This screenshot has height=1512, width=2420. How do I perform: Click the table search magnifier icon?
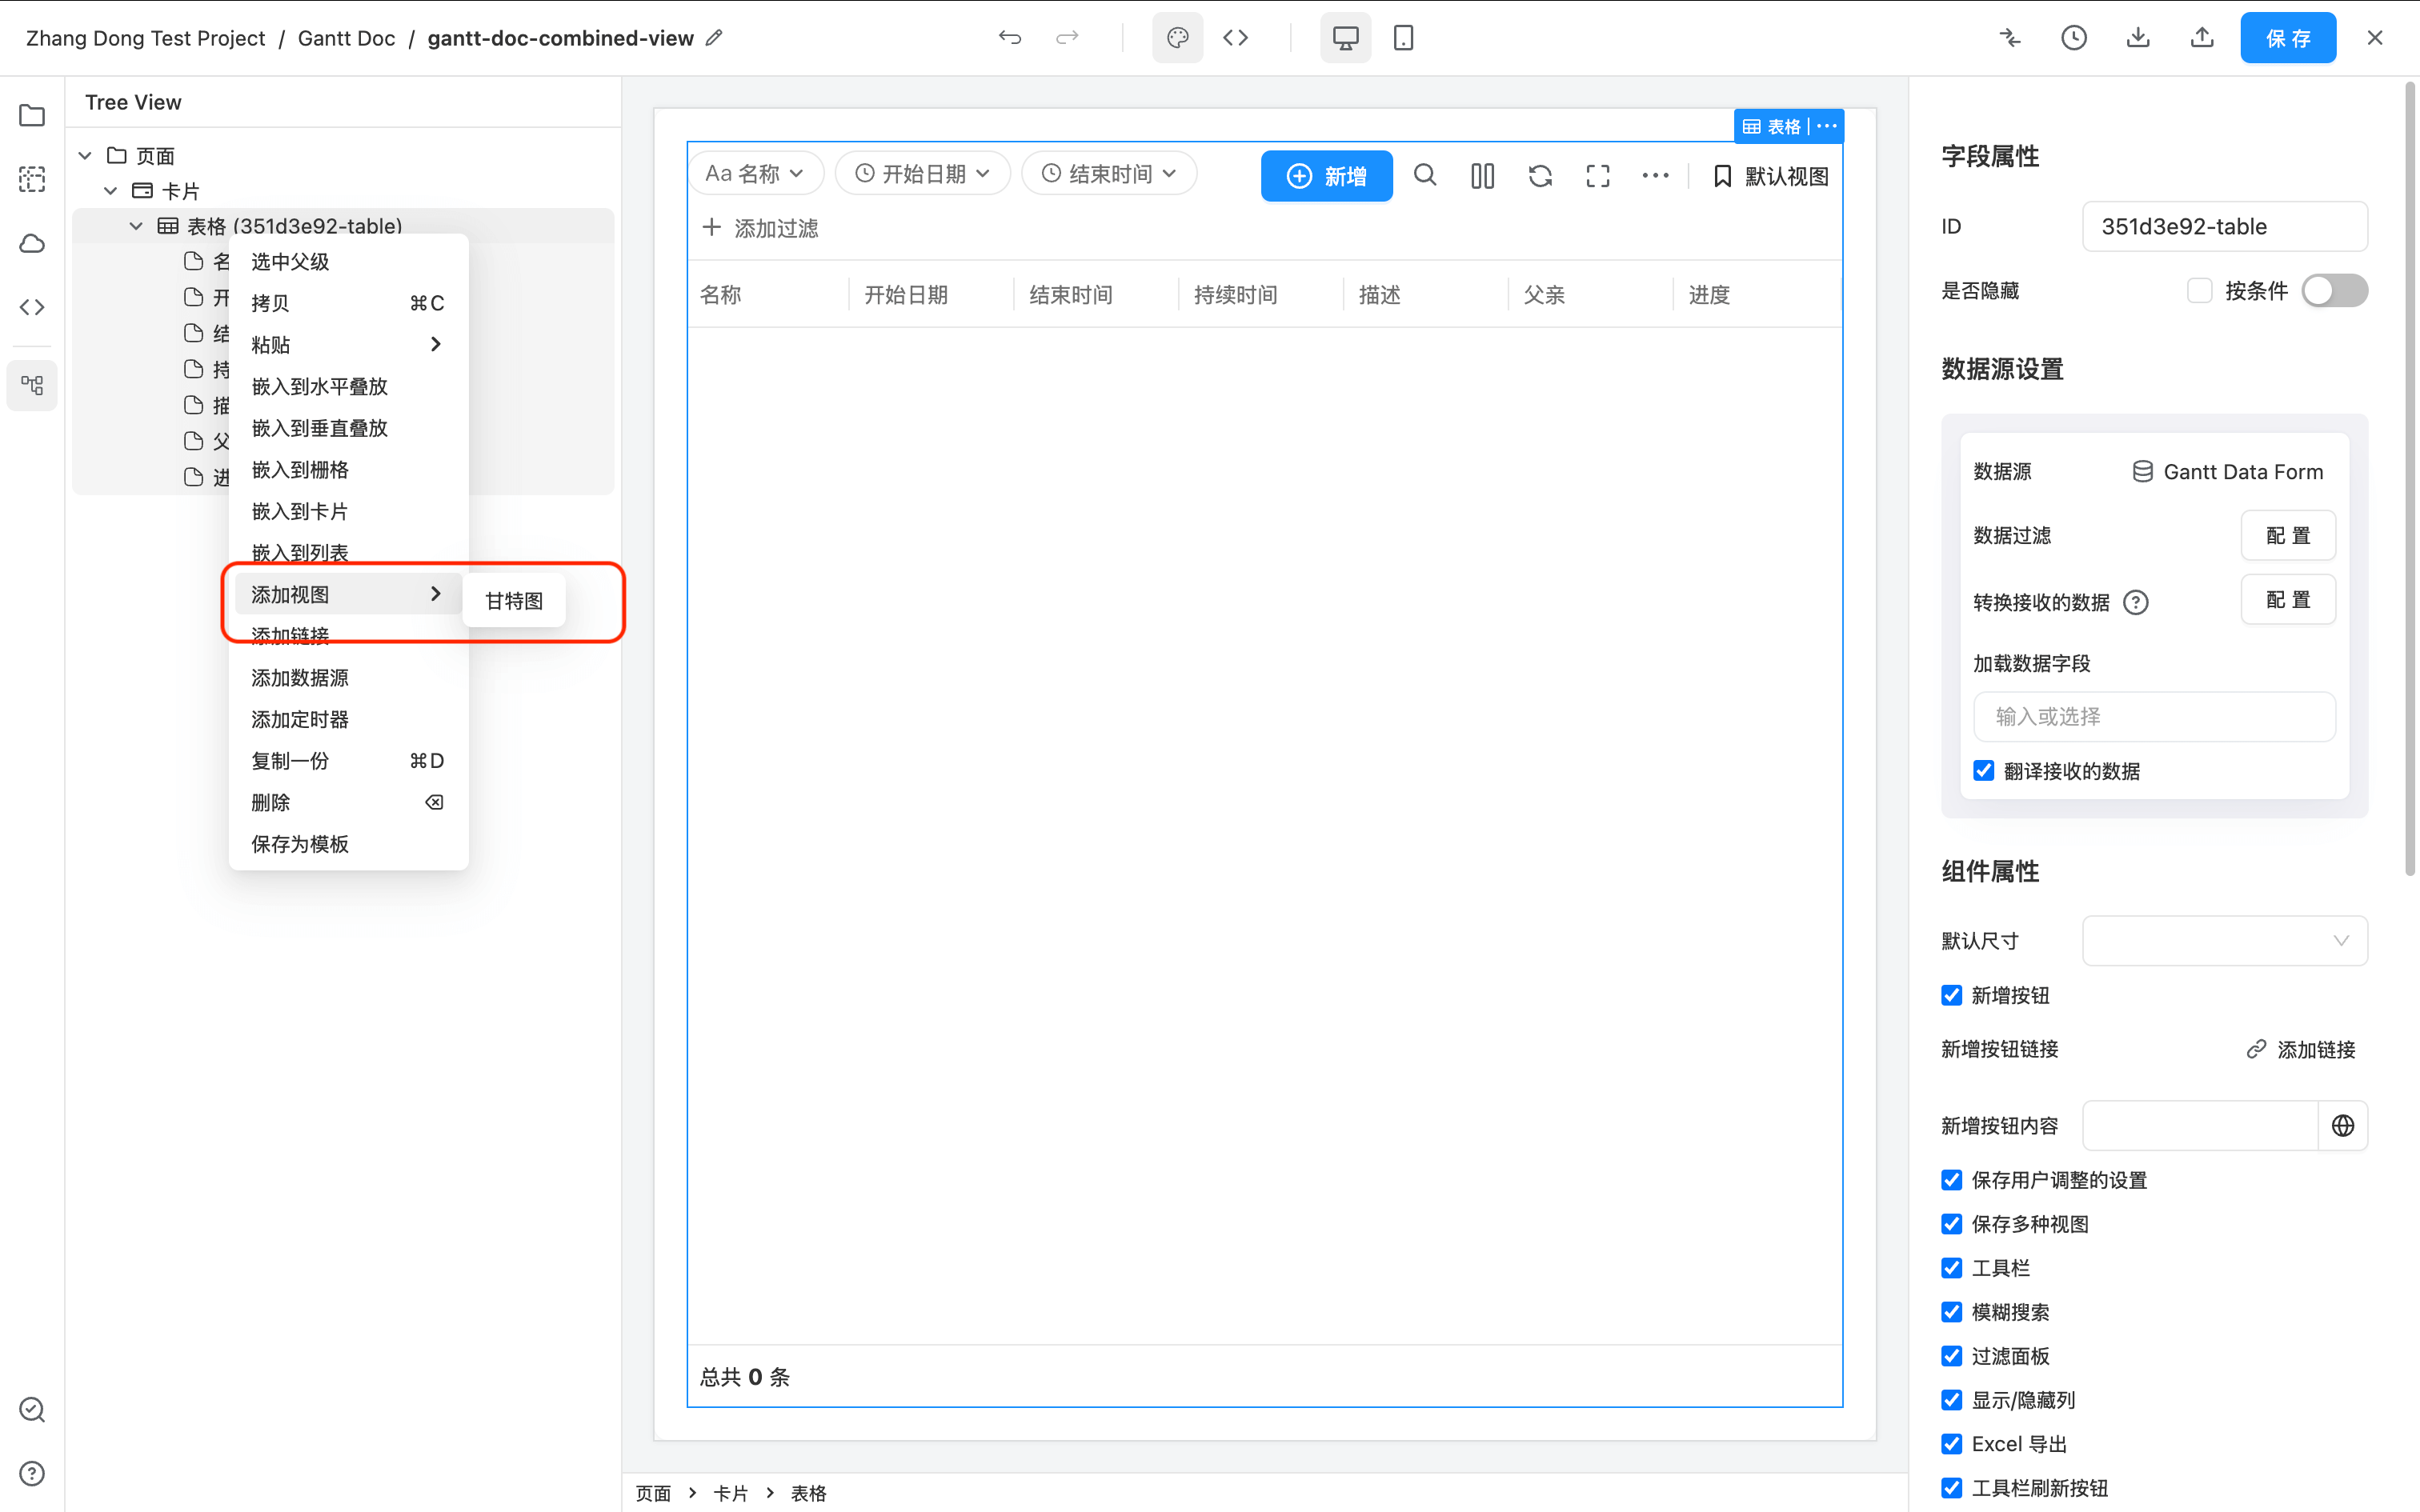[x=1425, y=176]
